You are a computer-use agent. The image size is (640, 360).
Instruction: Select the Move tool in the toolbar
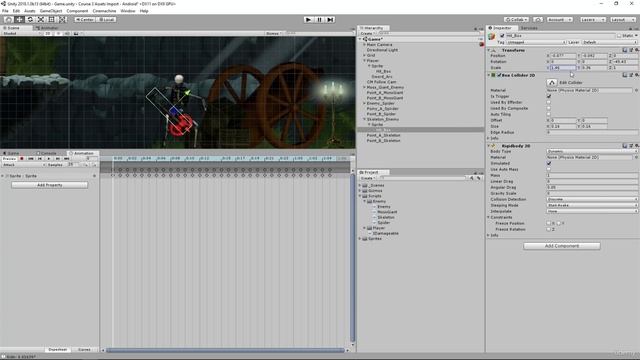(19, 20)
